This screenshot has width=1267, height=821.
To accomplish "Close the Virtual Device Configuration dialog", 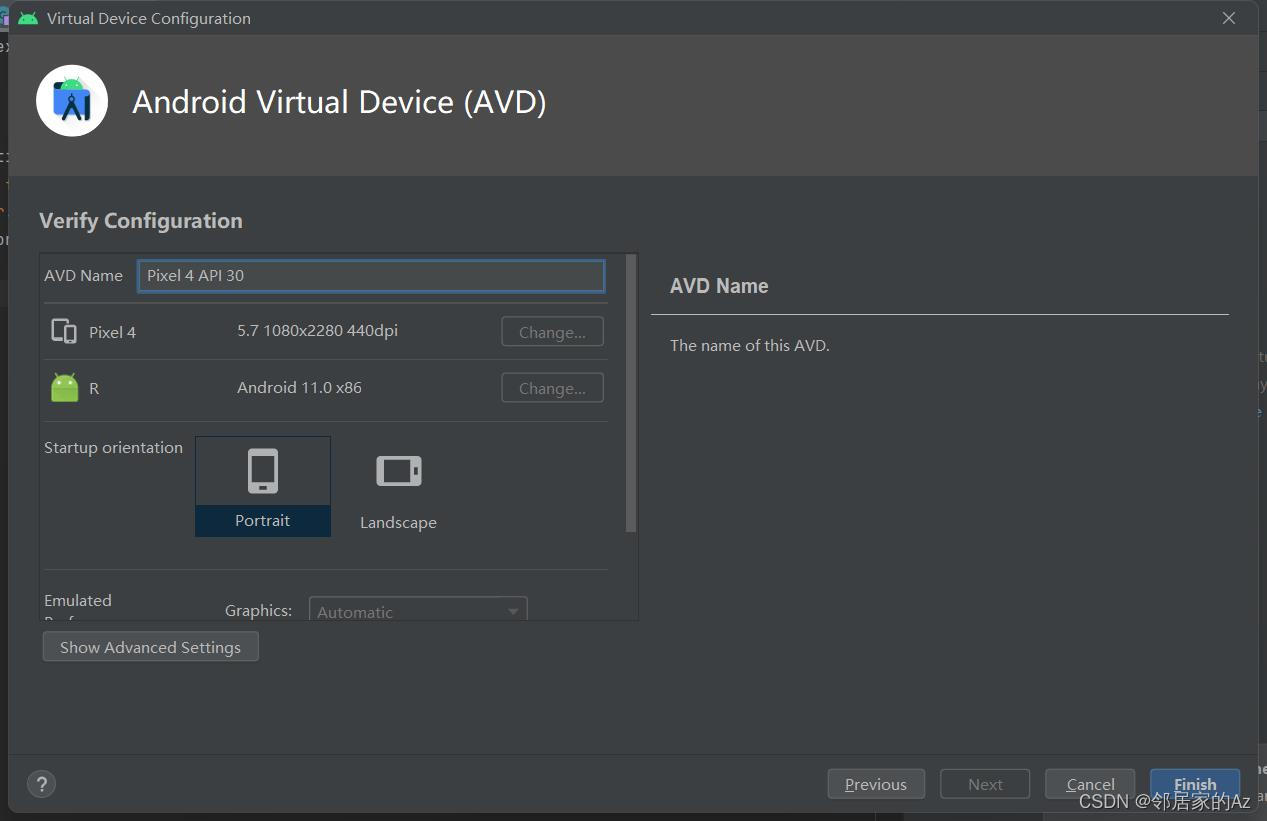I will coord(1229,18).
